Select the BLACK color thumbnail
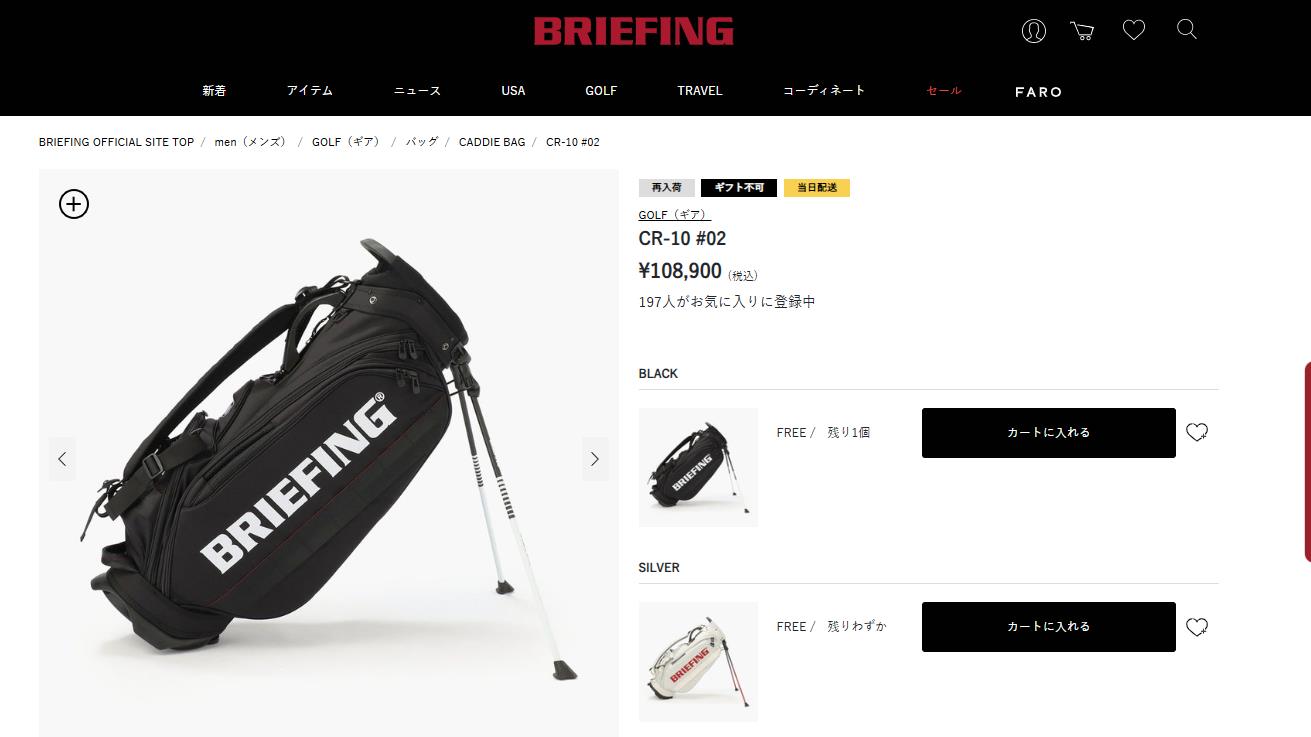The height and width of the screenshot is (737, 1311). [698, 467]
